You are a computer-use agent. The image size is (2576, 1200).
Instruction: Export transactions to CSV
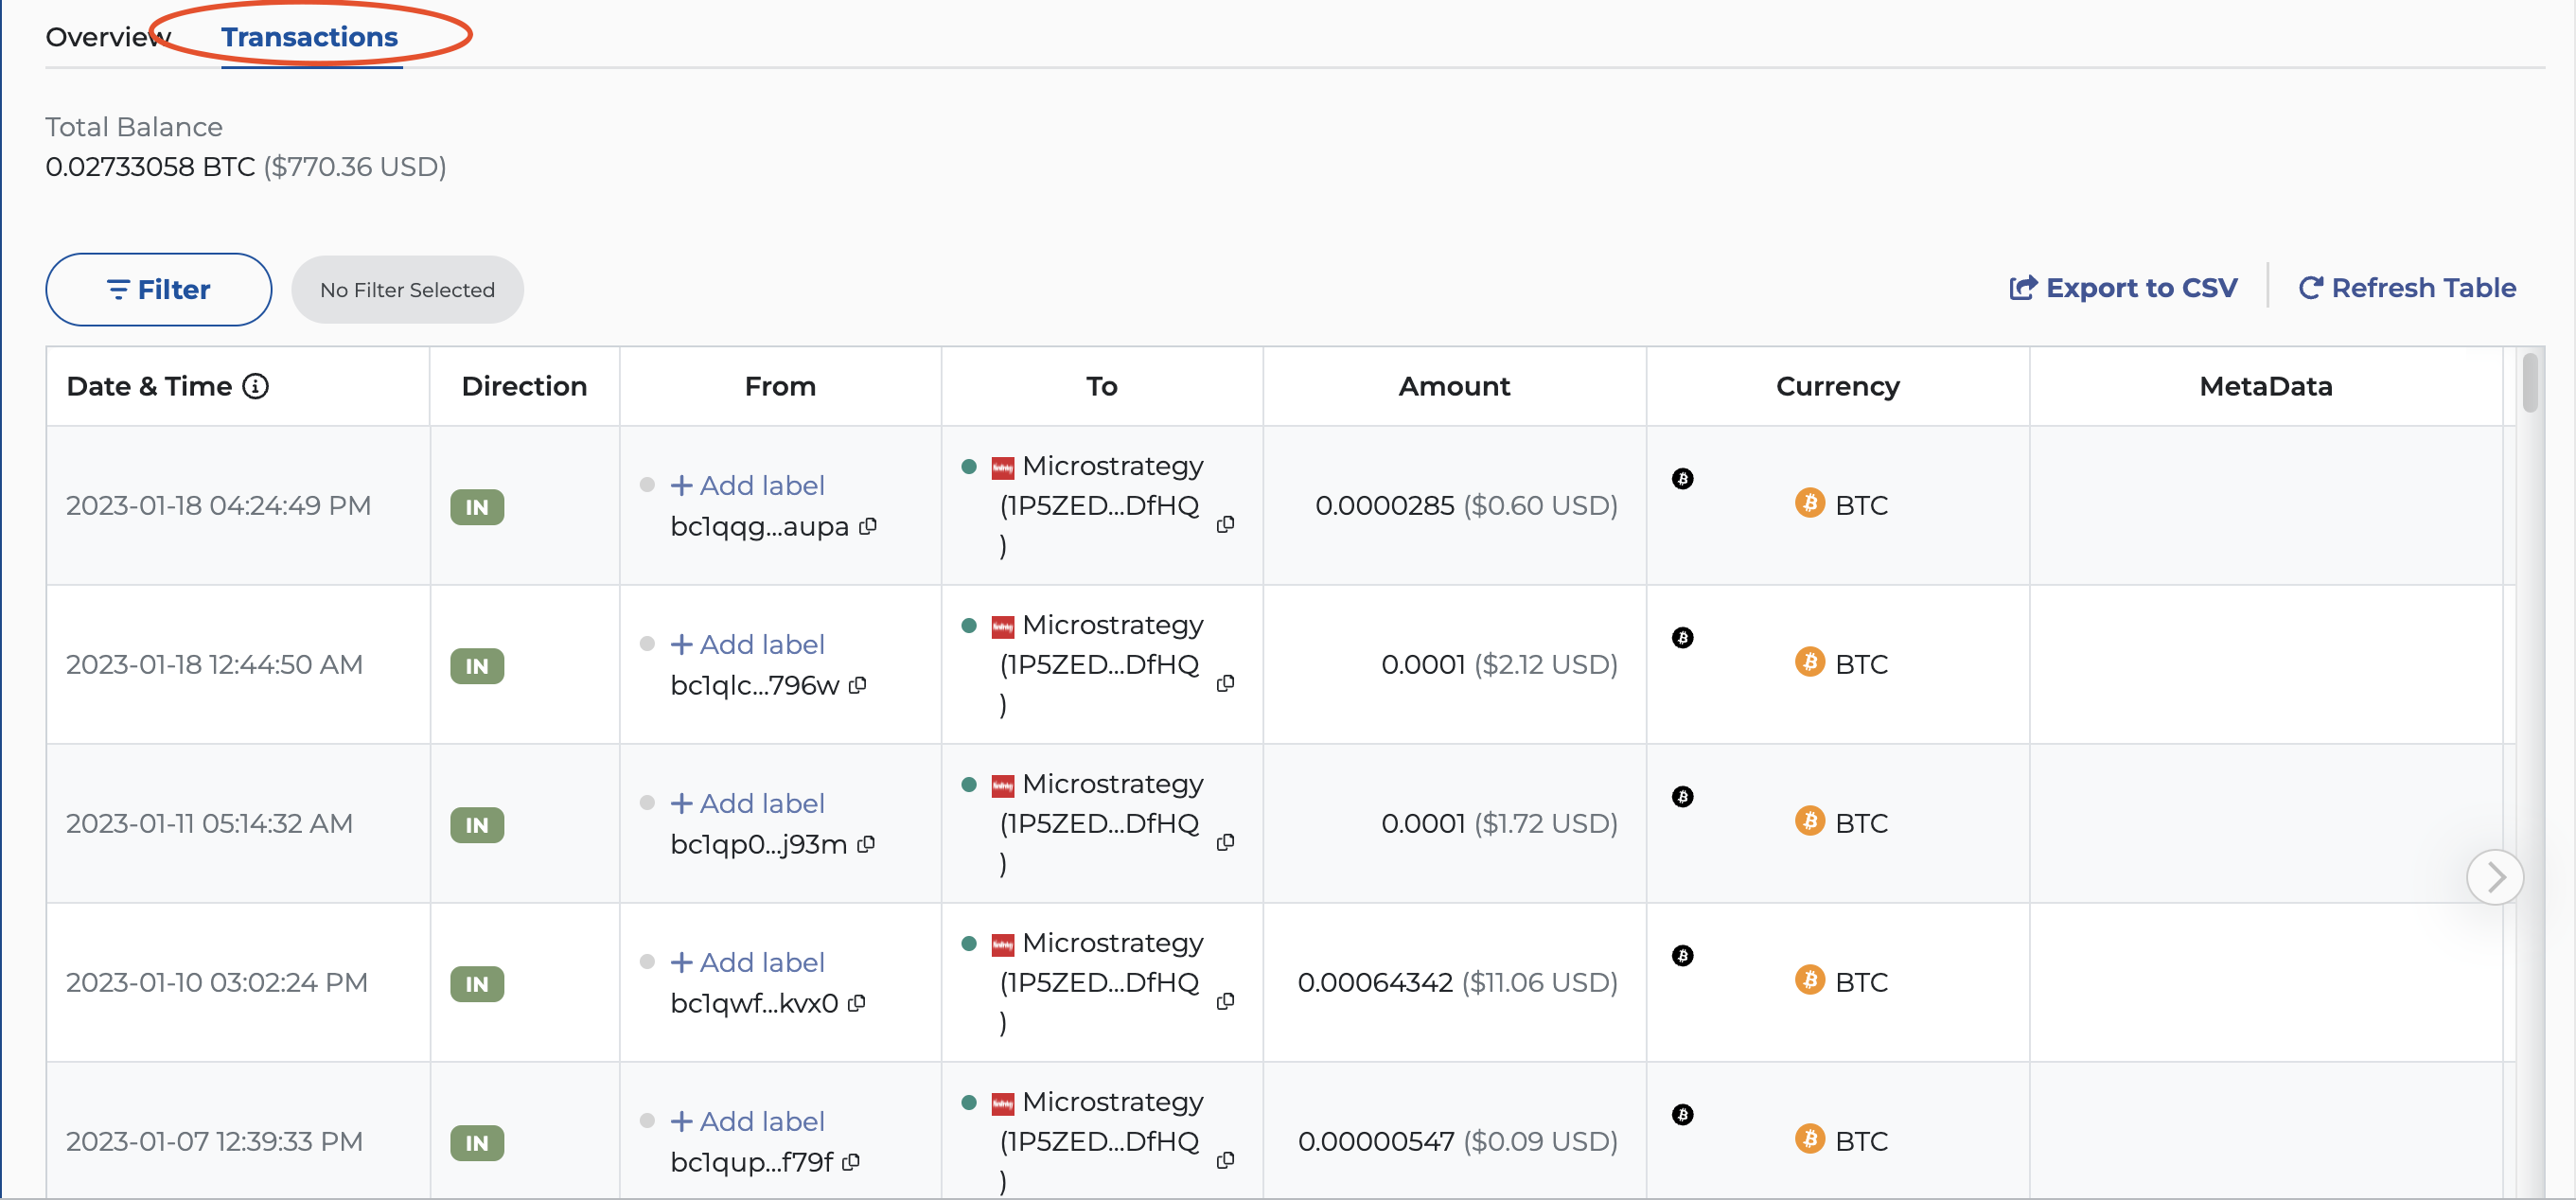tap(2123, 288)
